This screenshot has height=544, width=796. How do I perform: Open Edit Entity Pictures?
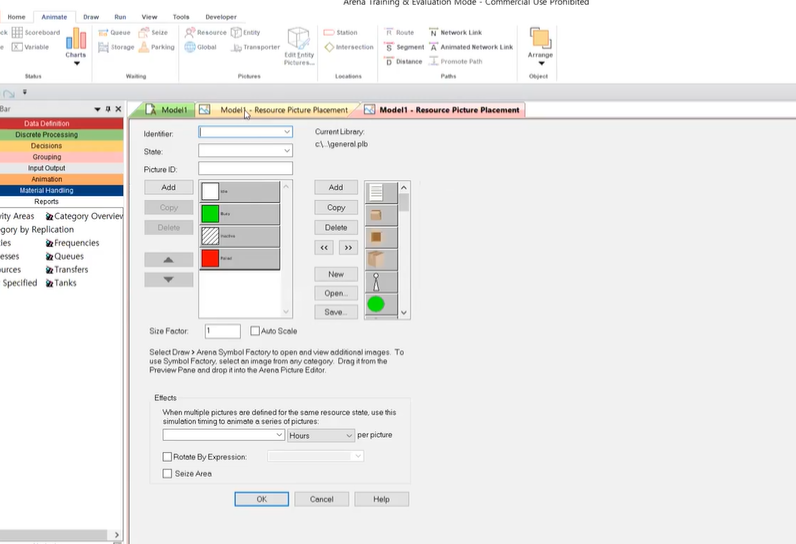299,46
